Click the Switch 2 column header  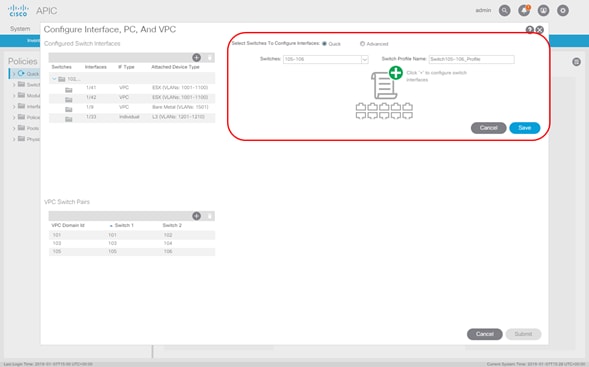pyautogui.click(x=172, y=225)
